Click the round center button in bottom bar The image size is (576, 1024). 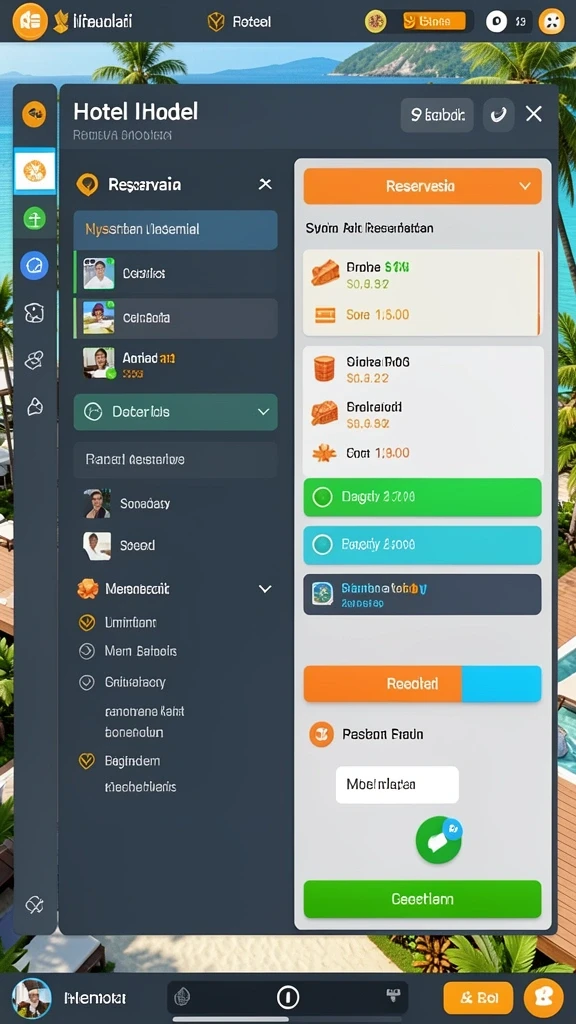[287, 997]
